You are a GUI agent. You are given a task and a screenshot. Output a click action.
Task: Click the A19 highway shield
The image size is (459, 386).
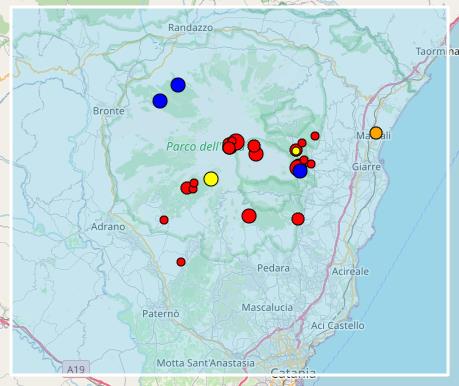[76, 369]
